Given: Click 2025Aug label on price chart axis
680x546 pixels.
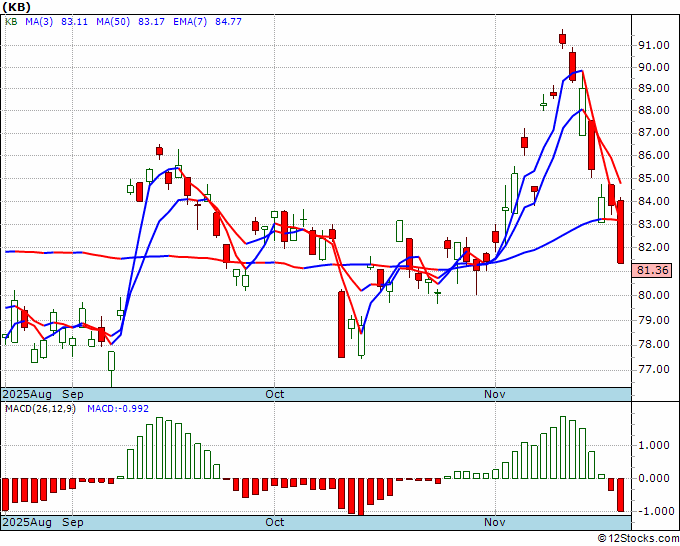Looking at the screenshot, I should click(x=27, y=395).
